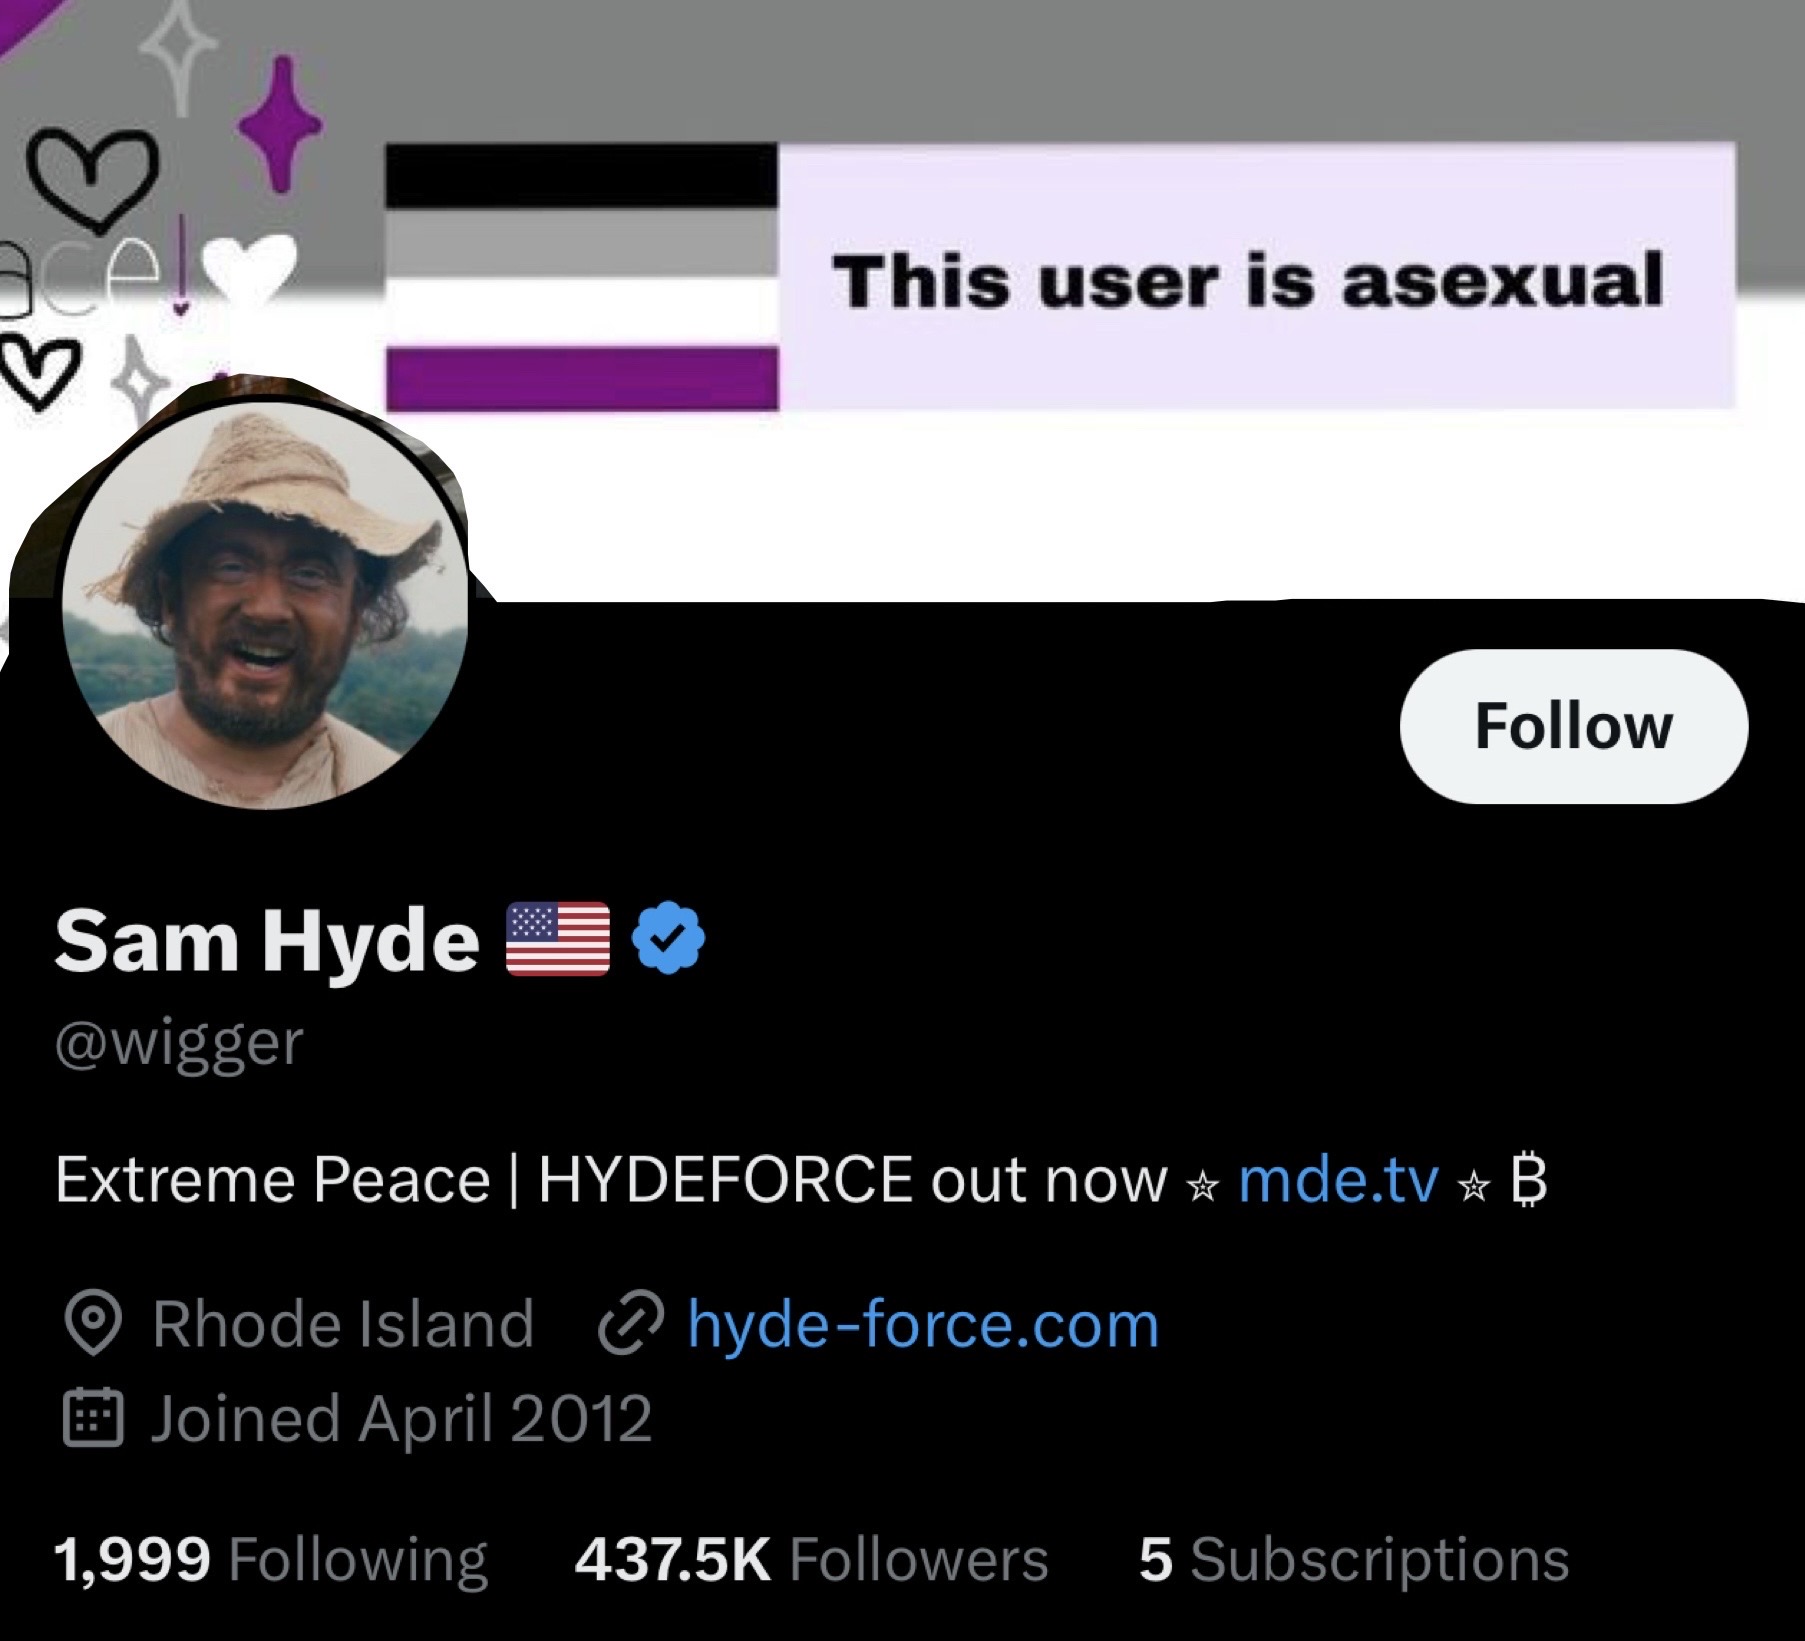Click the purple sparkle in the banner
This screenshot has height=1641, width=1805.
[281, 124]
